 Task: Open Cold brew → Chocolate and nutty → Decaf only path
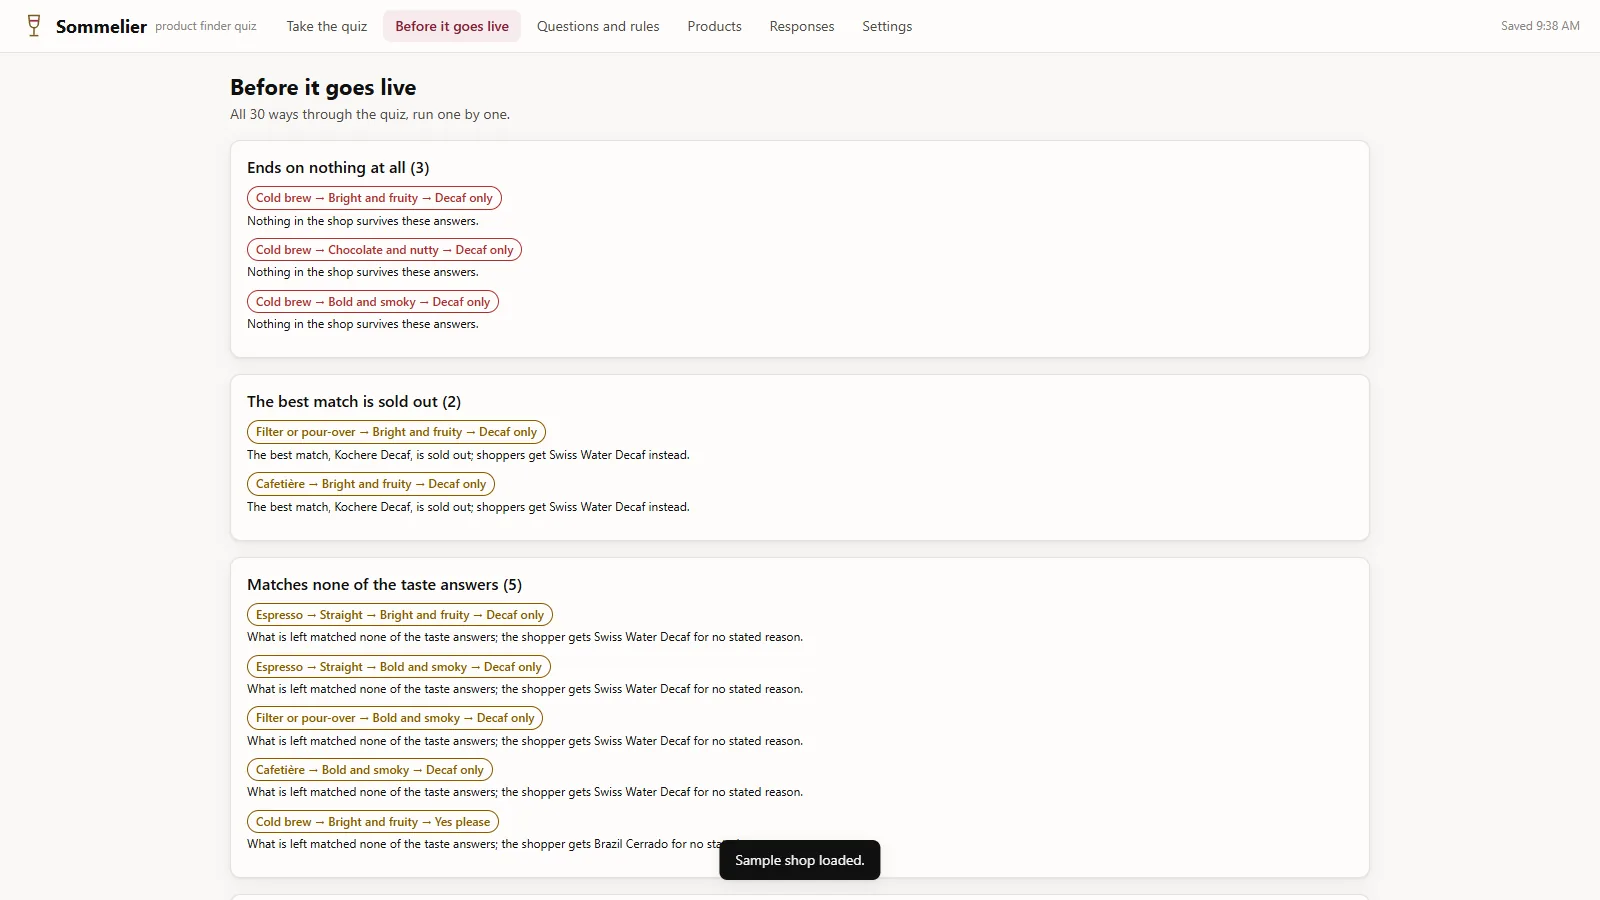(x=384, y=250)
